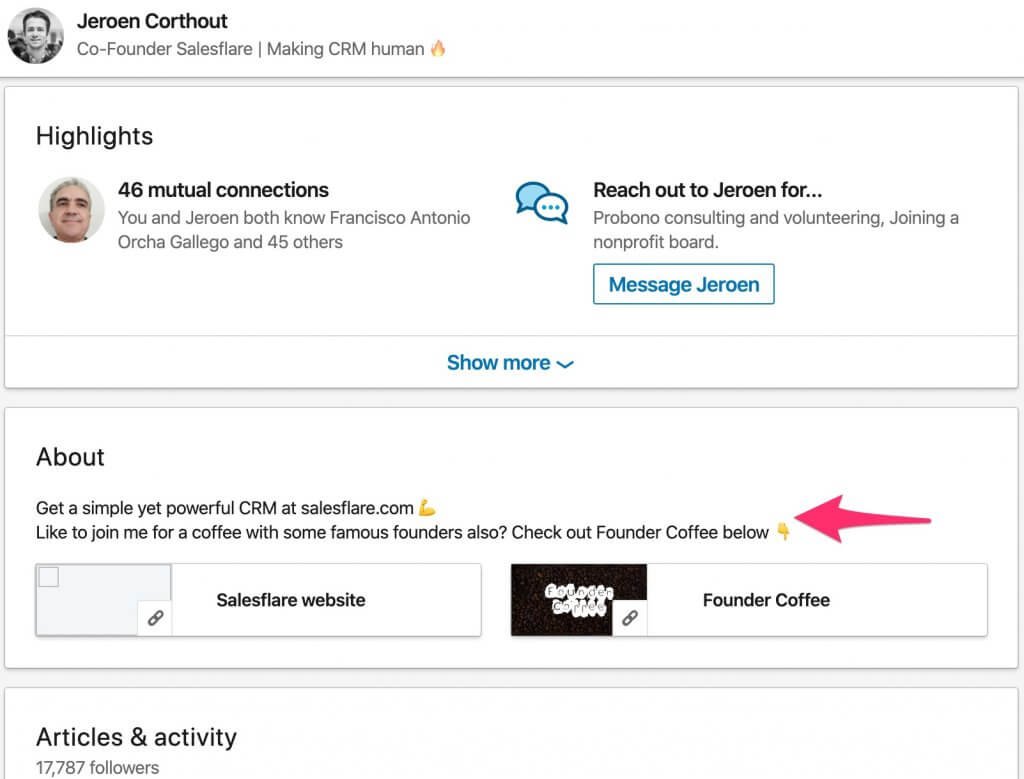
Task: Click the Message Jeroen button
Action: pyautogui.click(x=684, y=284)
